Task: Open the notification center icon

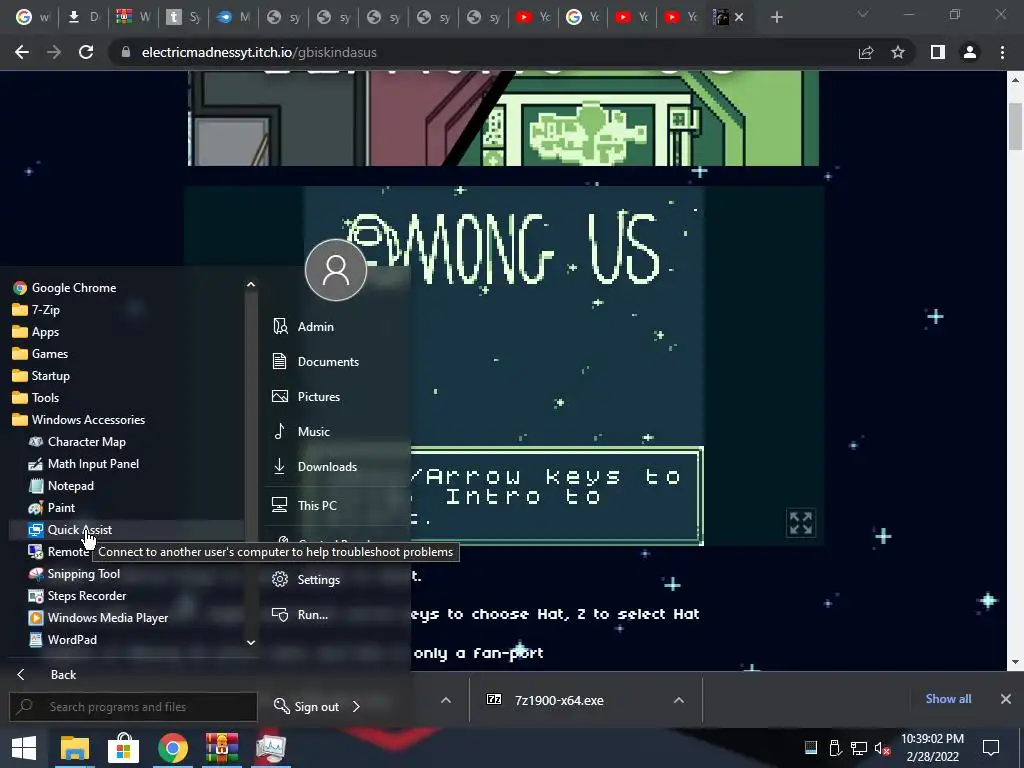Action: pos(991,748)
